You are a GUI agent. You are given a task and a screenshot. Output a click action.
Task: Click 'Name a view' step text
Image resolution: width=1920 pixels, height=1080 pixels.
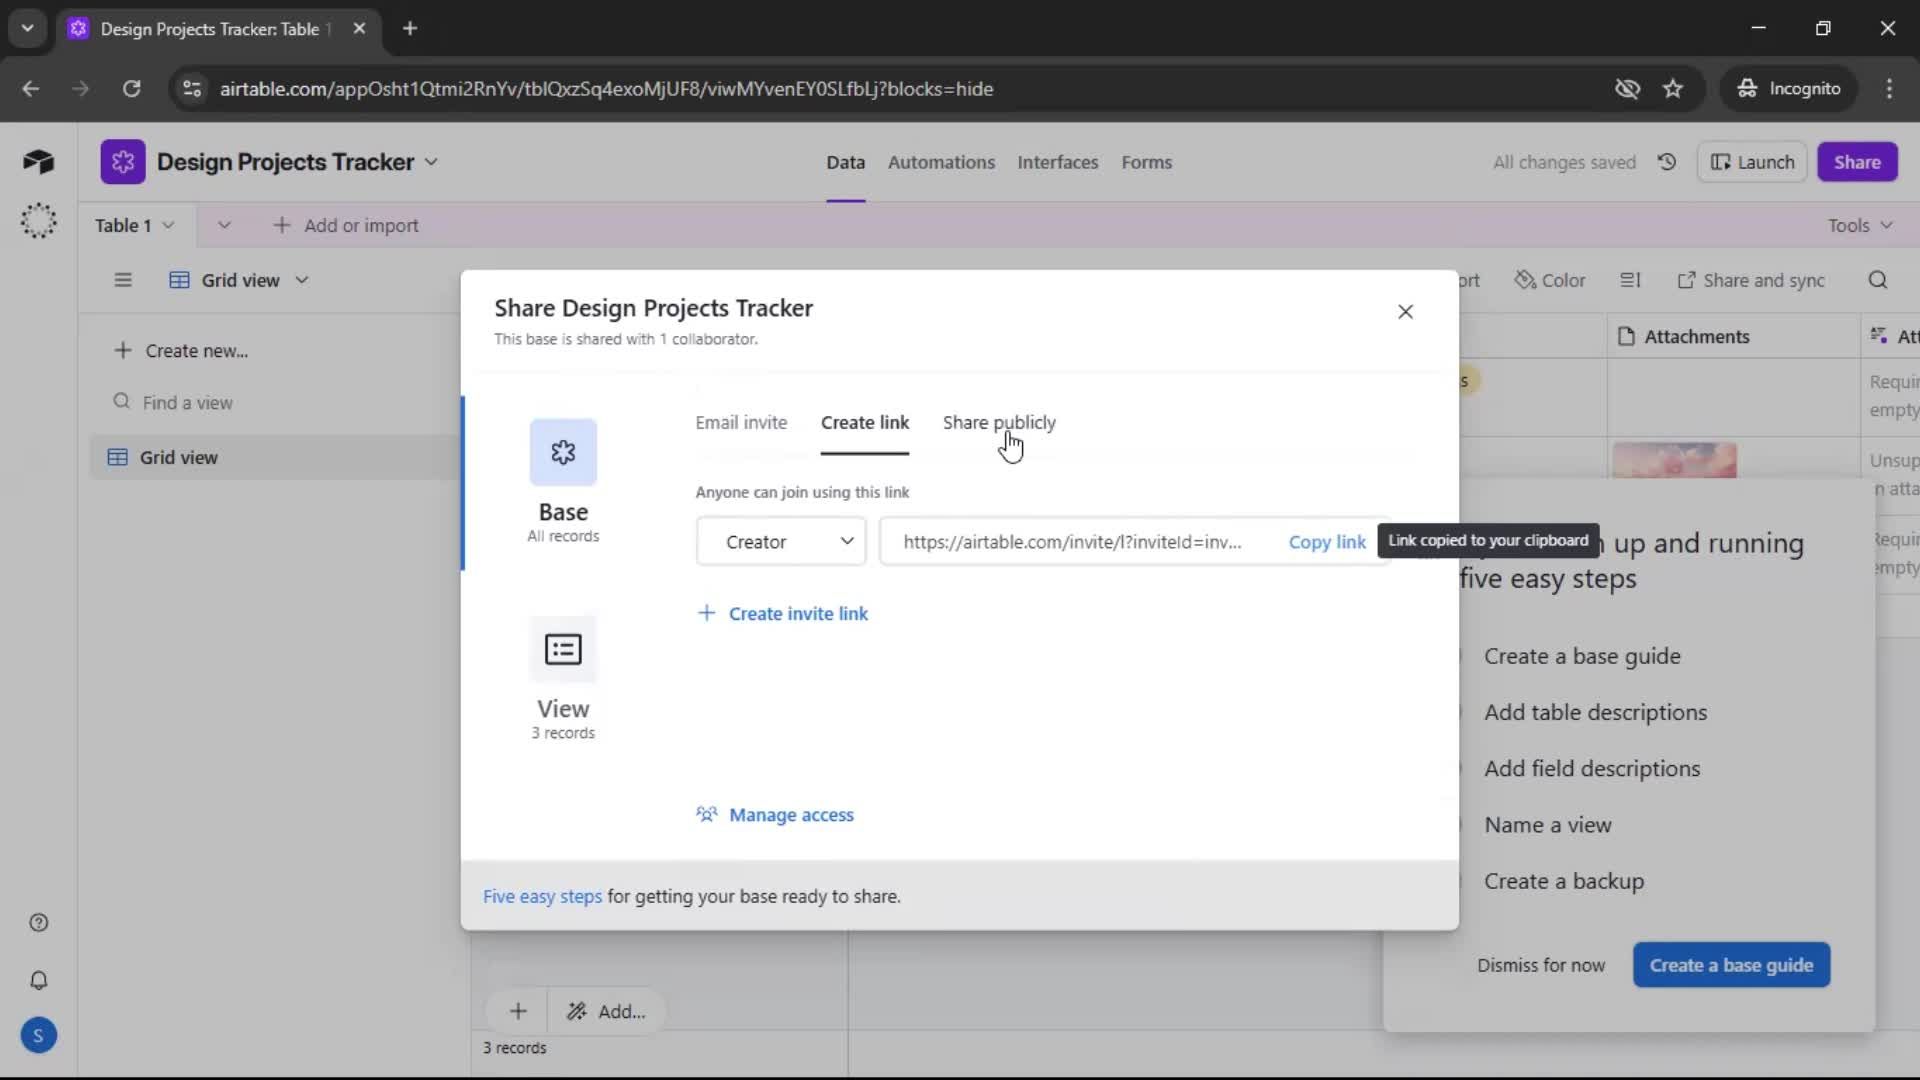coord(1547,825)
